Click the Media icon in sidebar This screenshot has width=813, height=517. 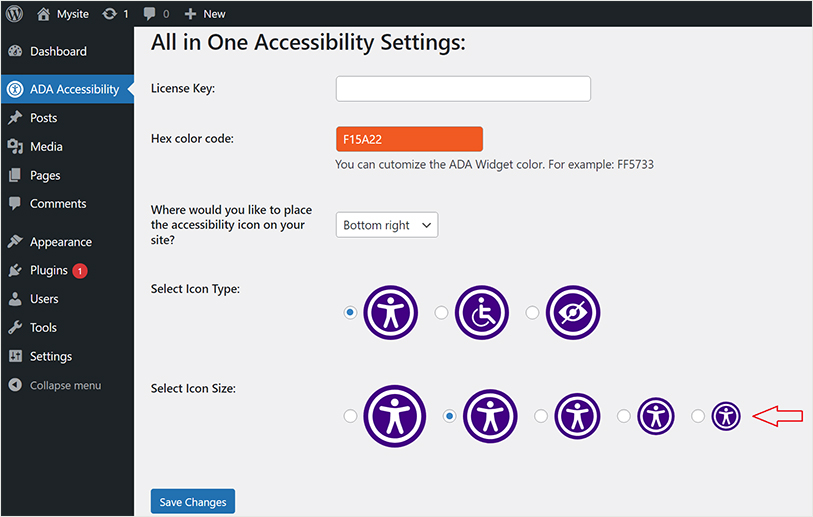tap(16, 147)
